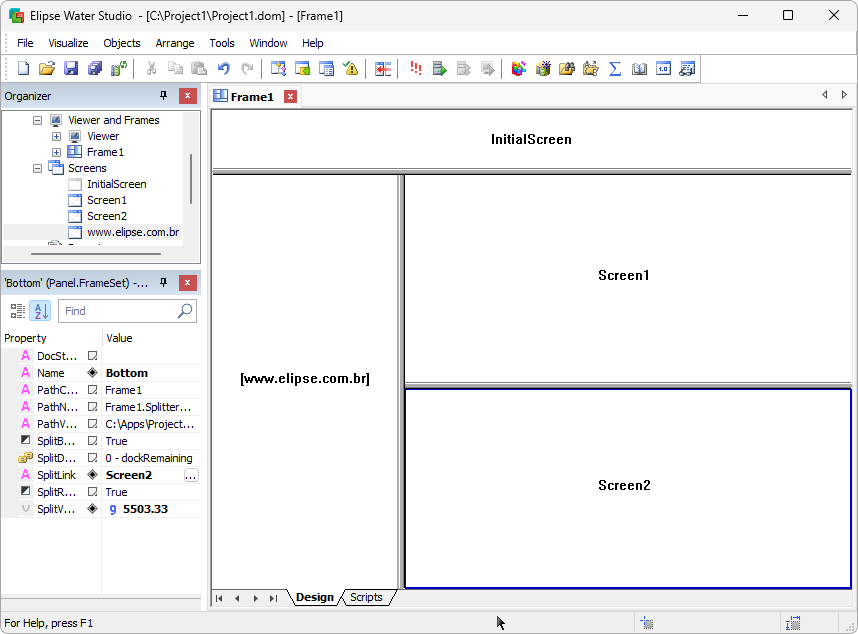The height and width of the screenshot is (634, 858).
Task: Pin the Organizer panel
Action: point(164,96)
